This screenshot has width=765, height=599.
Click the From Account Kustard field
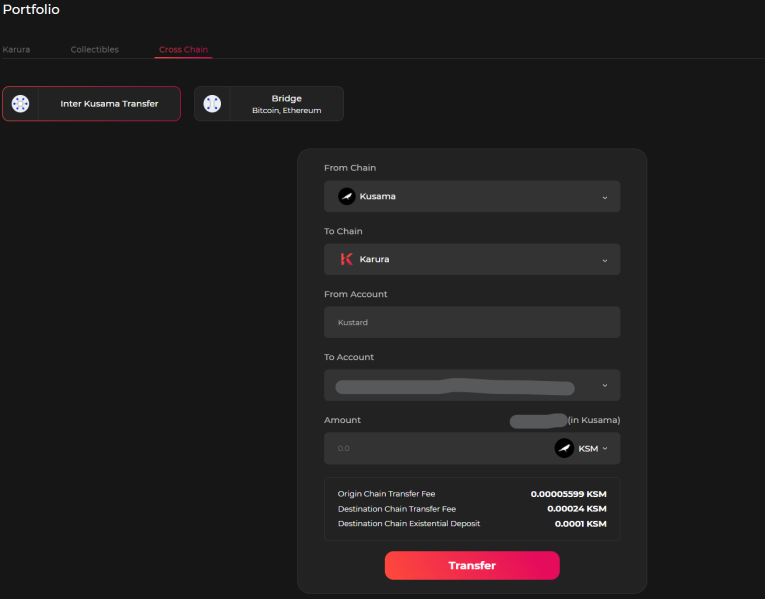(472, 322)
